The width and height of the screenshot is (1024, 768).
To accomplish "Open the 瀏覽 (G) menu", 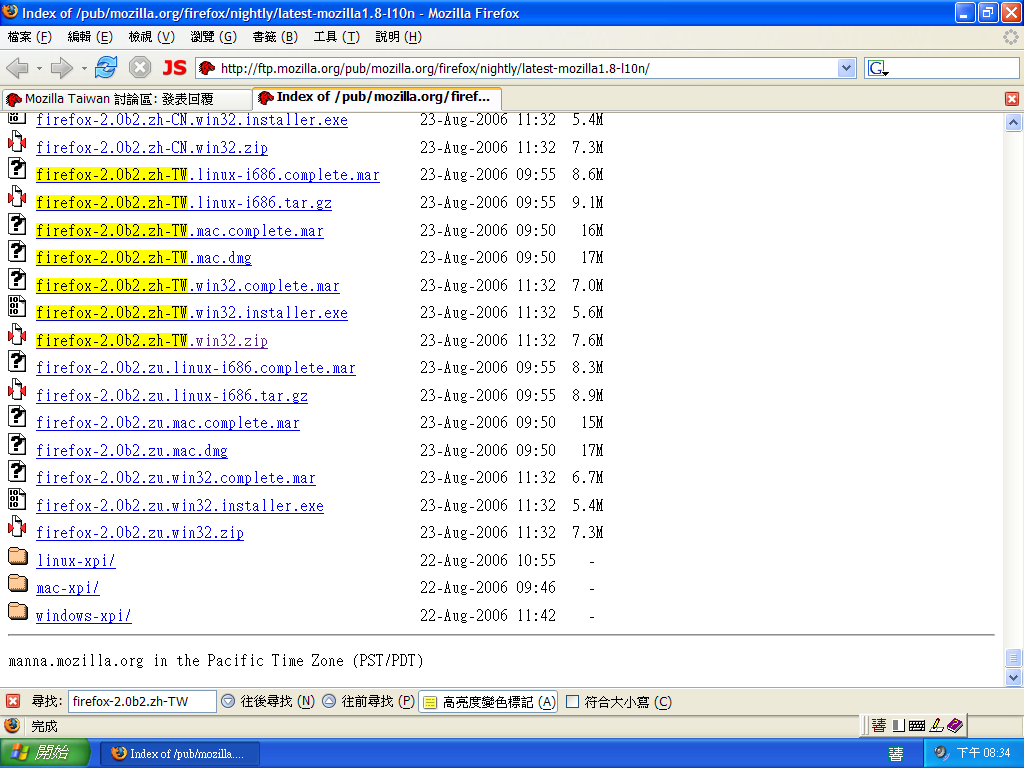I will (214, 37).
